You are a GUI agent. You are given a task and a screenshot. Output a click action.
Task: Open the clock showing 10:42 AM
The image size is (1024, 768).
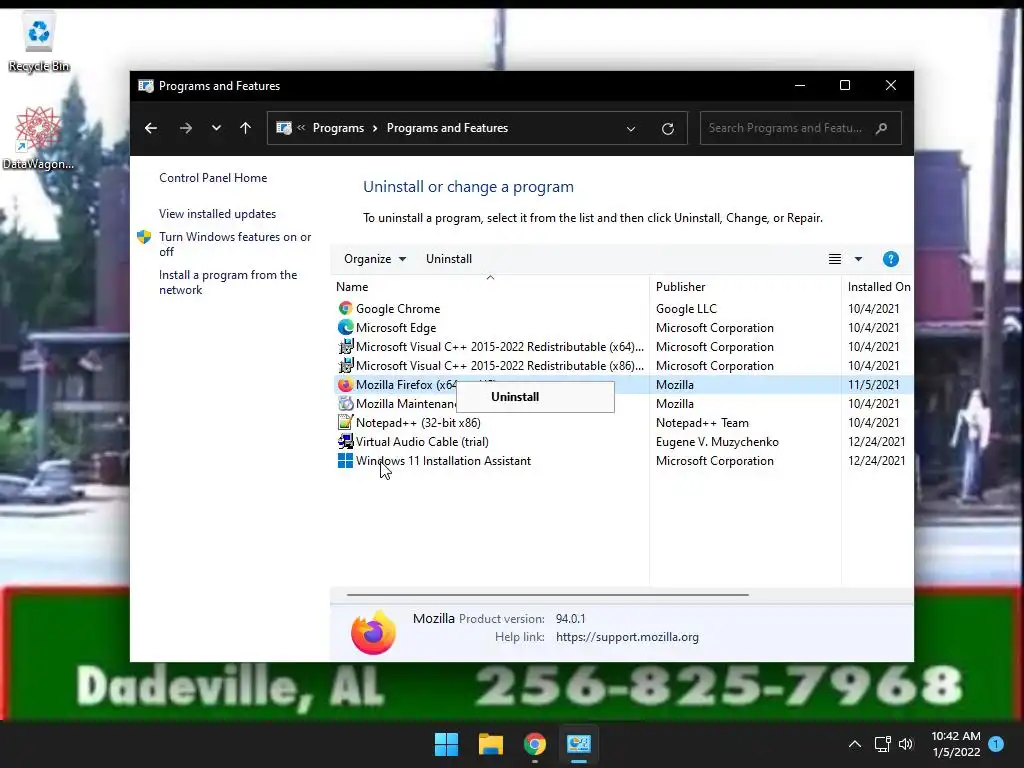[956, 744]
